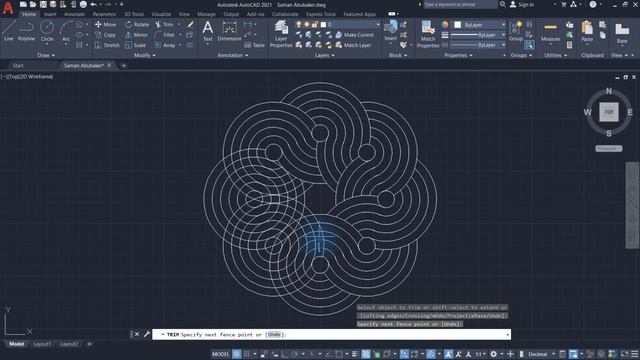Click the Match Properties tool
This screenshot has height=360, width=640.
click(x=428, y=34)
